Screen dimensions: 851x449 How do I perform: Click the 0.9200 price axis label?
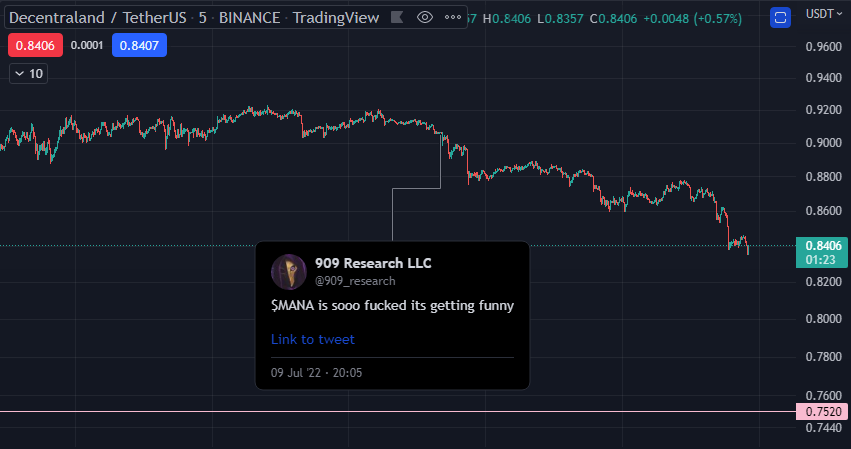[x=823, y=110]
